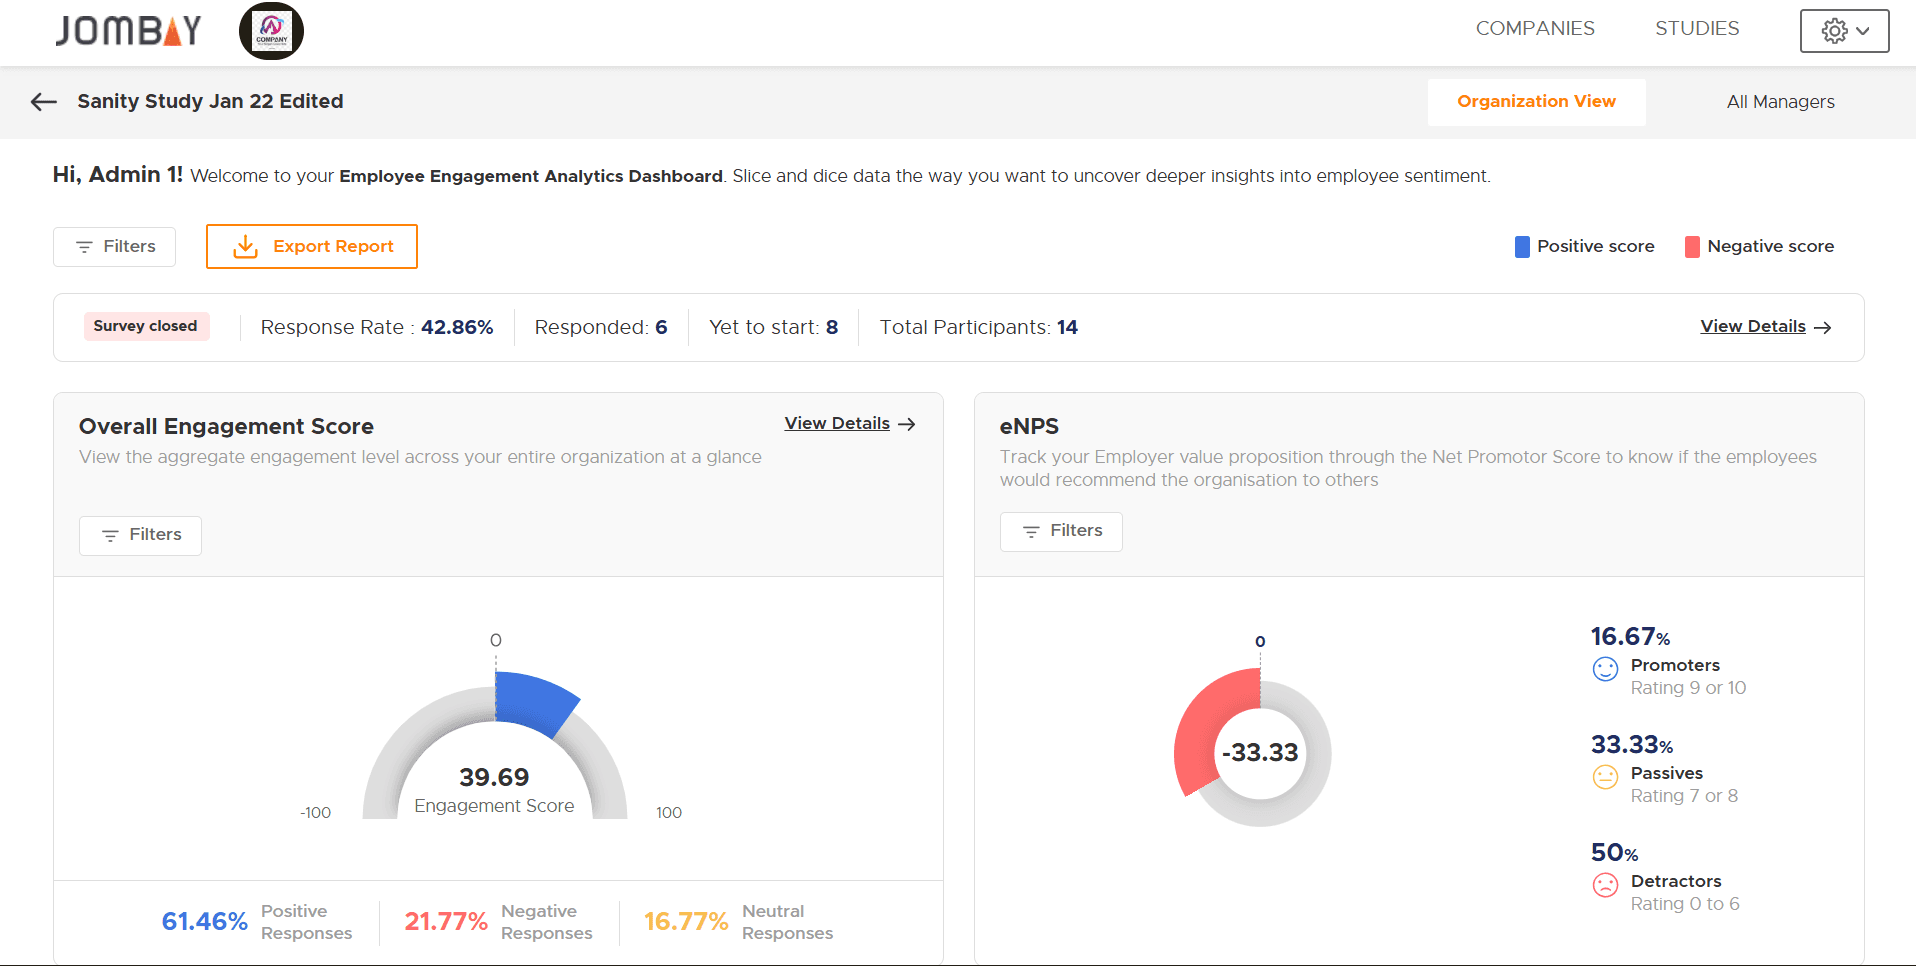Click the Promoters smiley face icon
This screenshot has height=966, width=1916.
click(1605, 670)
